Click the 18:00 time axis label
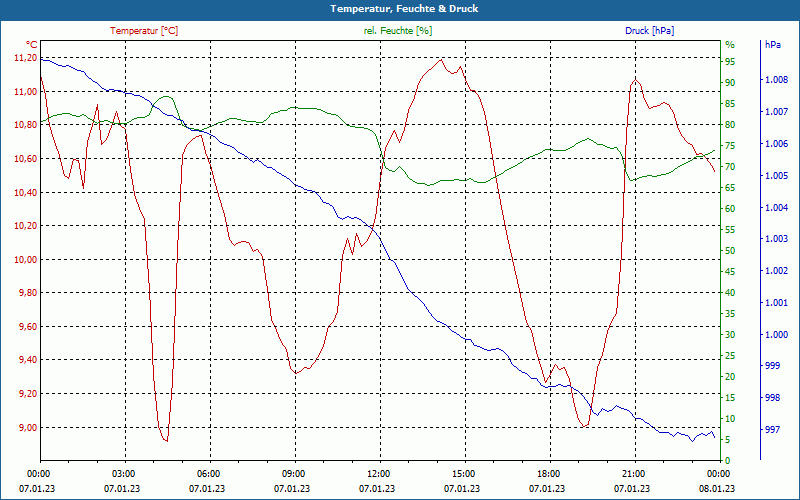Viewport: 800px width, 500px height. 547,473
